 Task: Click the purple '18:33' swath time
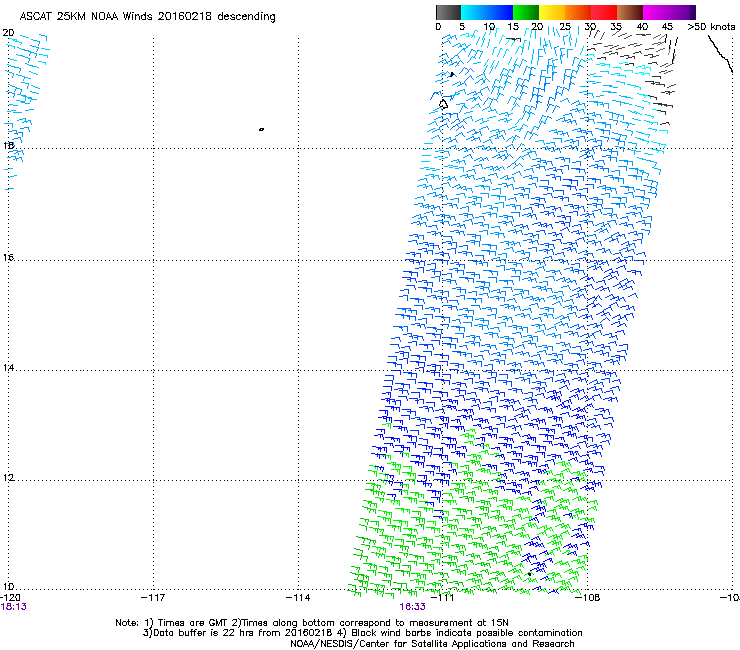[412, 607]
